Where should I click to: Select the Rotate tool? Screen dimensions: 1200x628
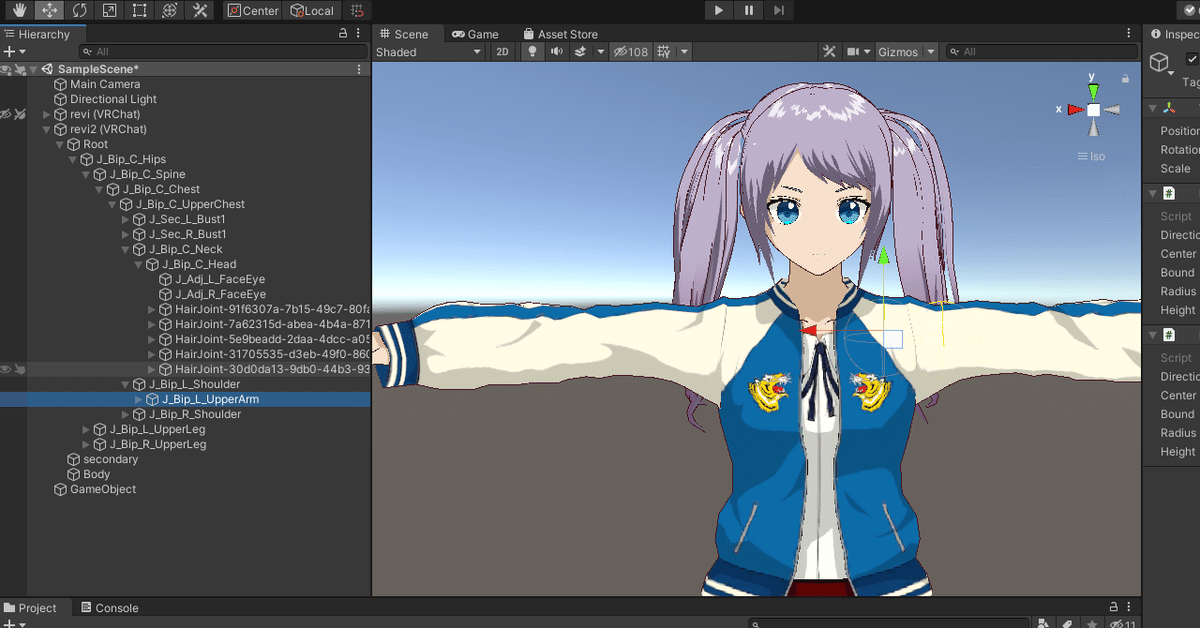coord(79,11)
